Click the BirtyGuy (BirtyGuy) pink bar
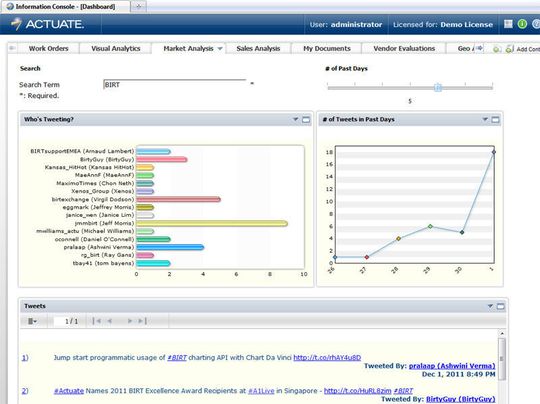 click(x=162, y=159)
